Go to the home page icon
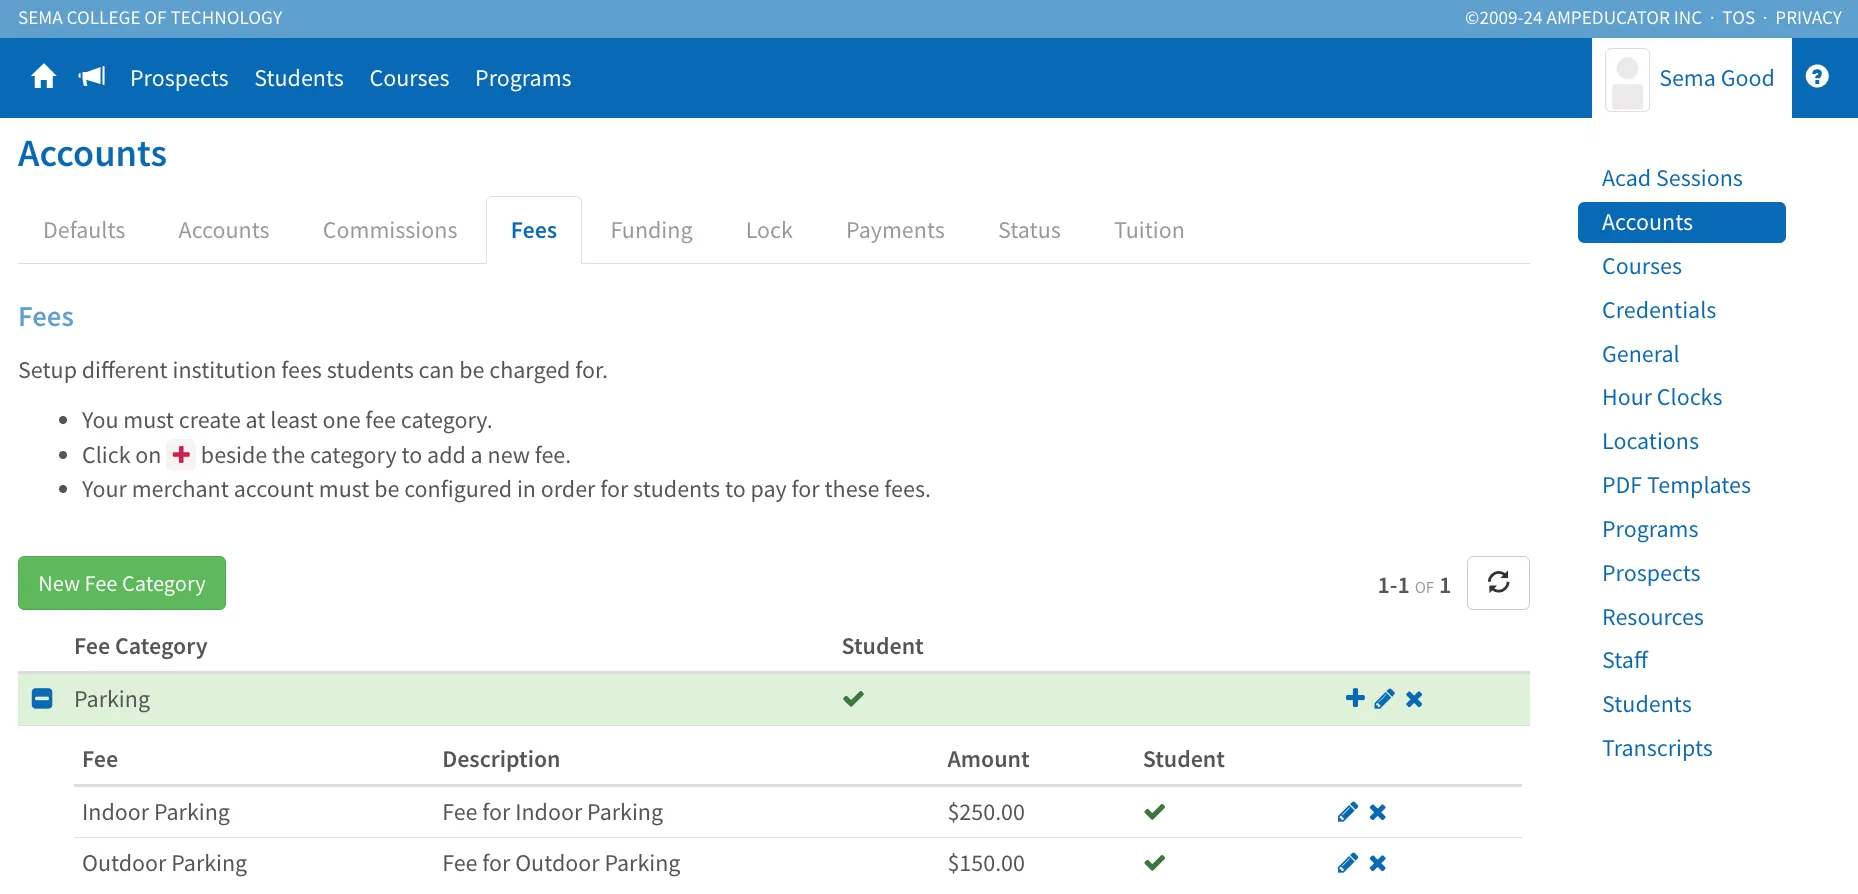This screenshot has height=894, width=1858. (x=44, y=77)
